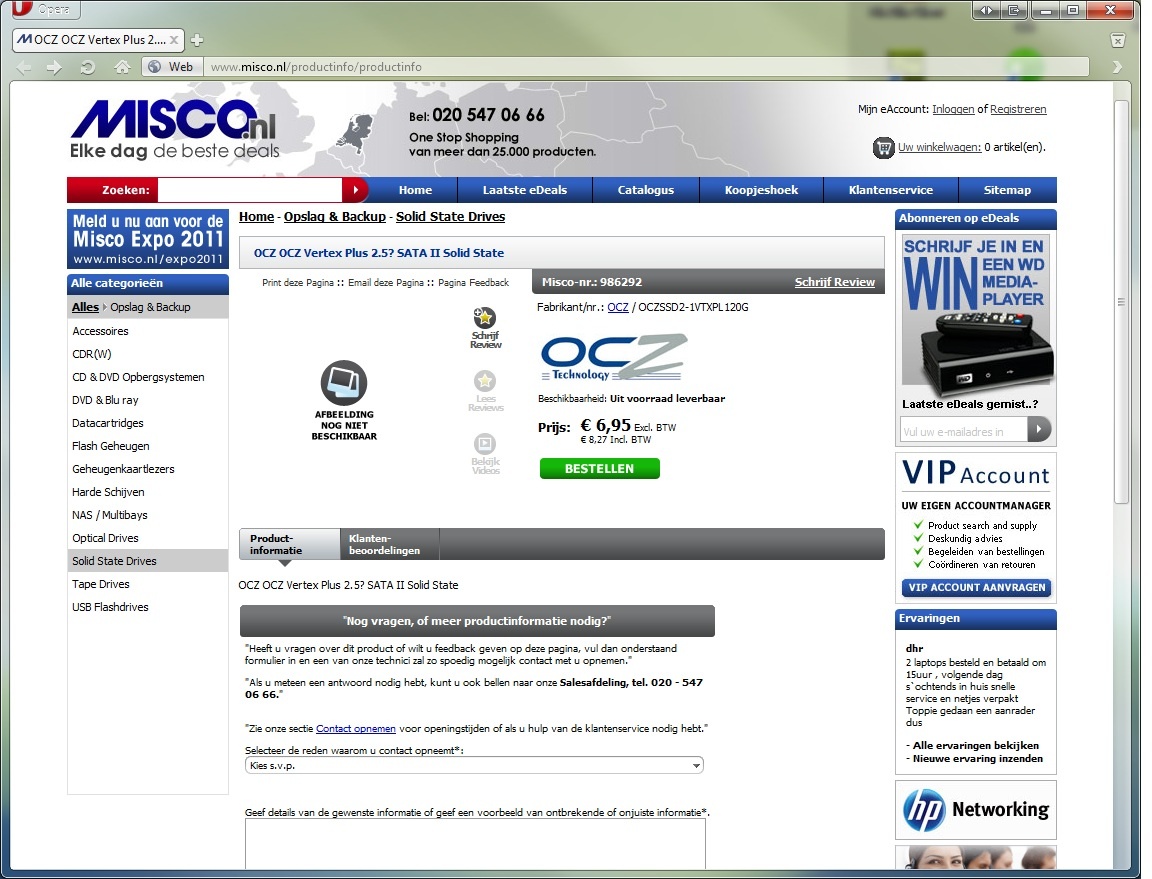
Task: Click the address bar URL
Action: tap(316, 67)
